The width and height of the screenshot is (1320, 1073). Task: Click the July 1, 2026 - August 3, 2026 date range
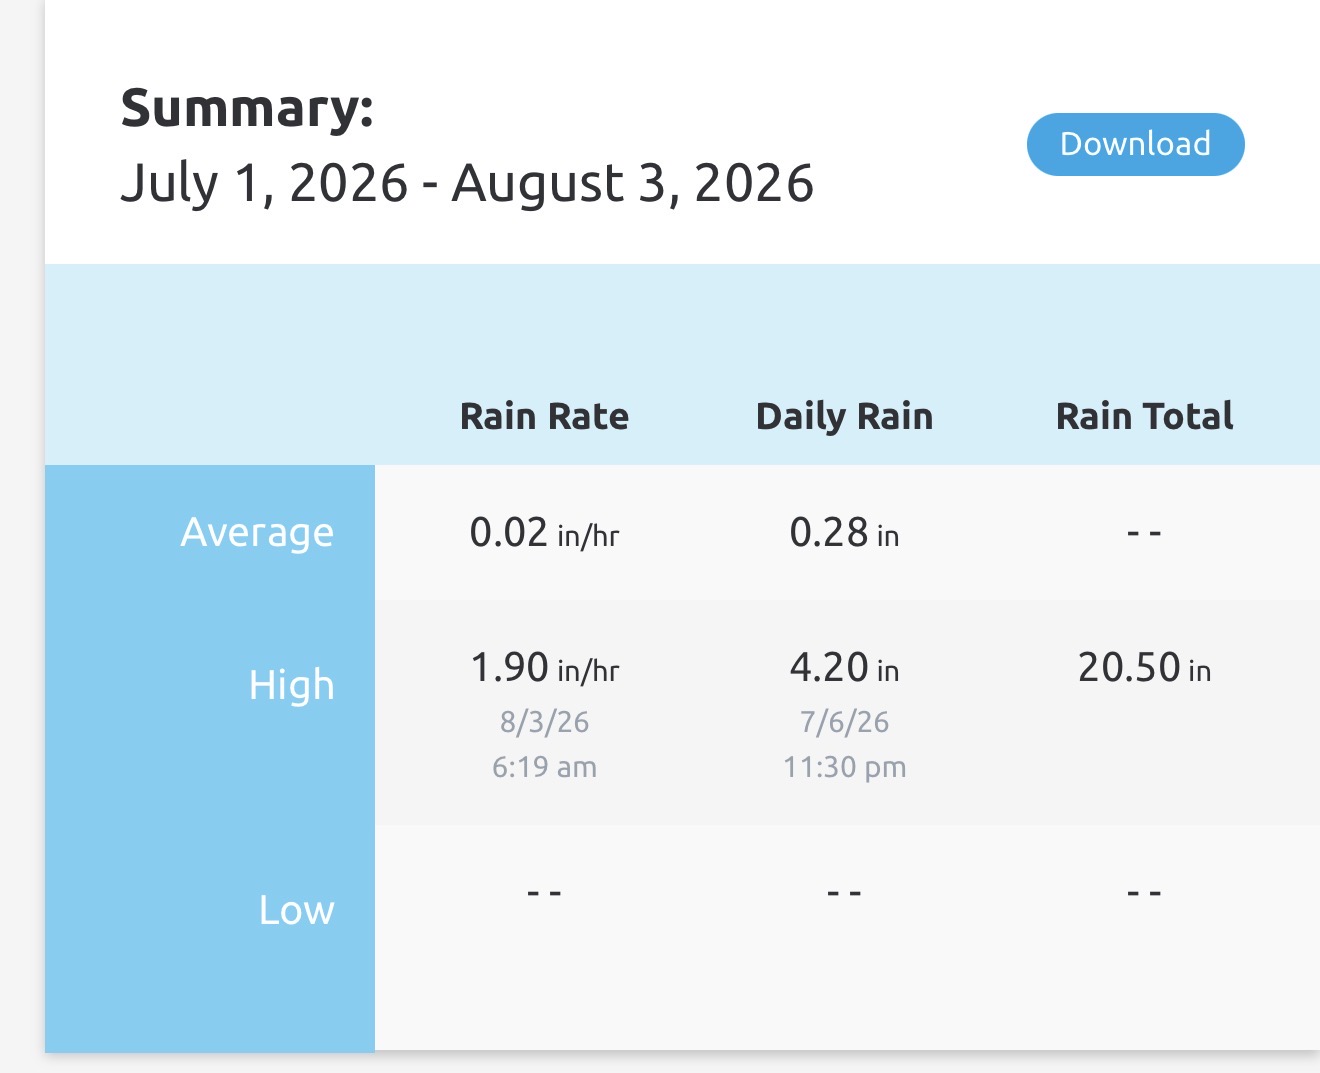[467, 183]
